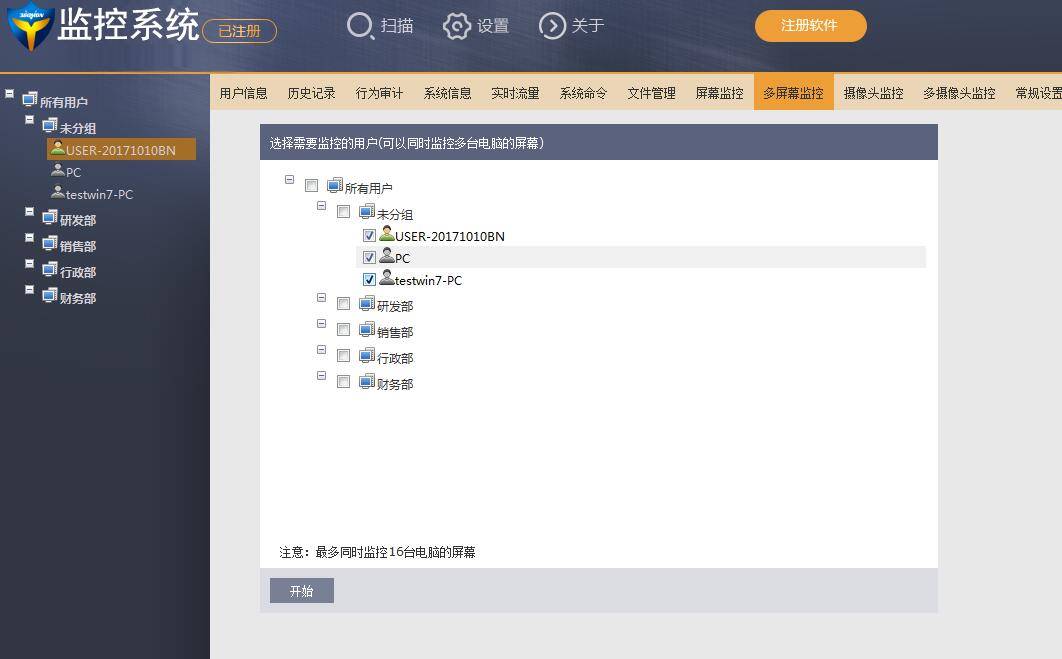
Task: Toggle 研发部 expander in selection panel
Action: (x=322, y=297)
